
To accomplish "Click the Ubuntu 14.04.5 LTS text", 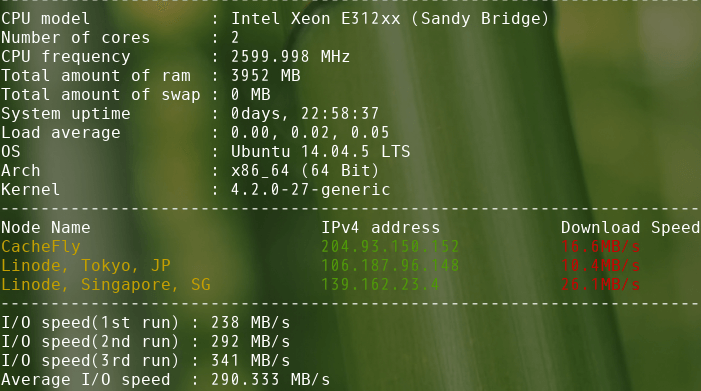I will coord(321,151).
